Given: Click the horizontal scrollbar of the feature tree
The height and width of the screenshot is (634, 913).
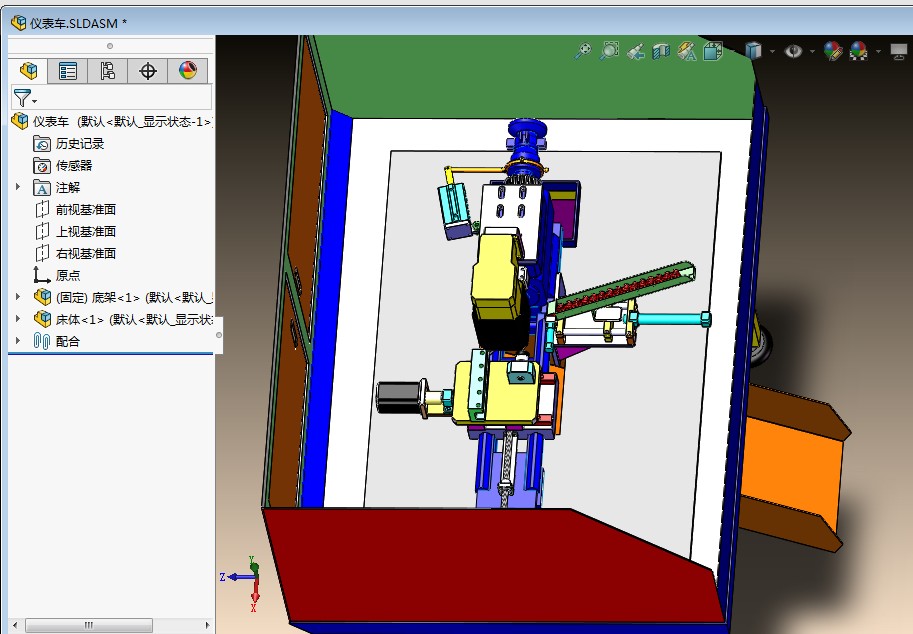Looking at the screenshot, I should (89, 625).
